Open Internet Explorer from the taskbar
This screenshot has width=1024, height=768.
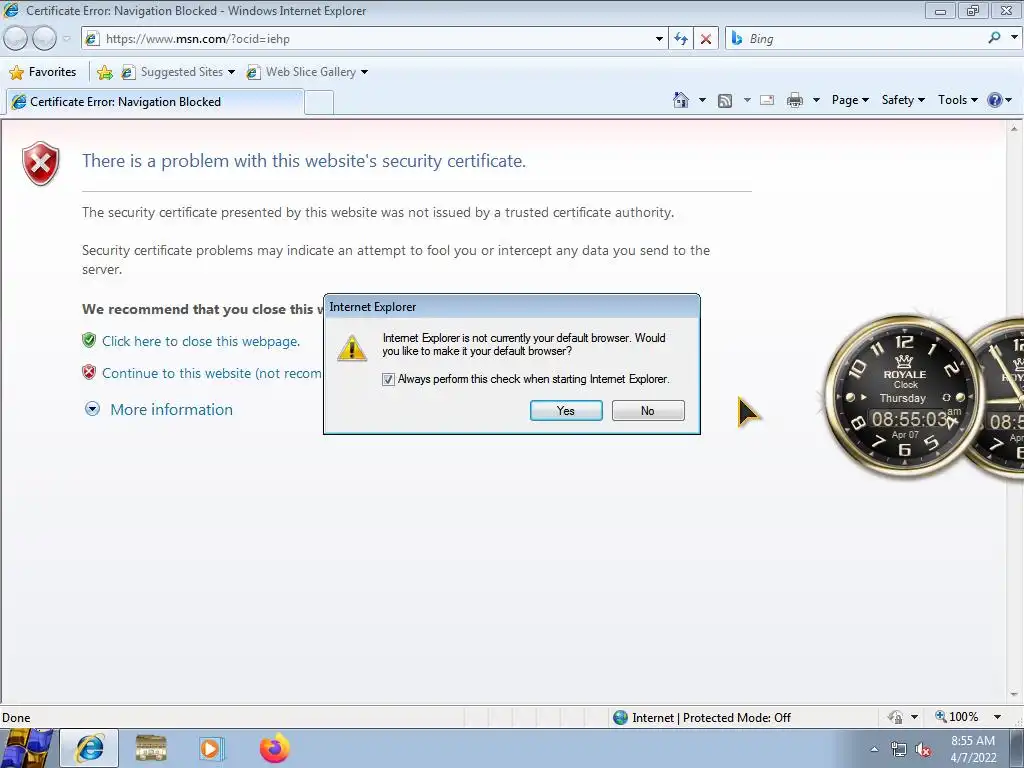tap(89, 748)
